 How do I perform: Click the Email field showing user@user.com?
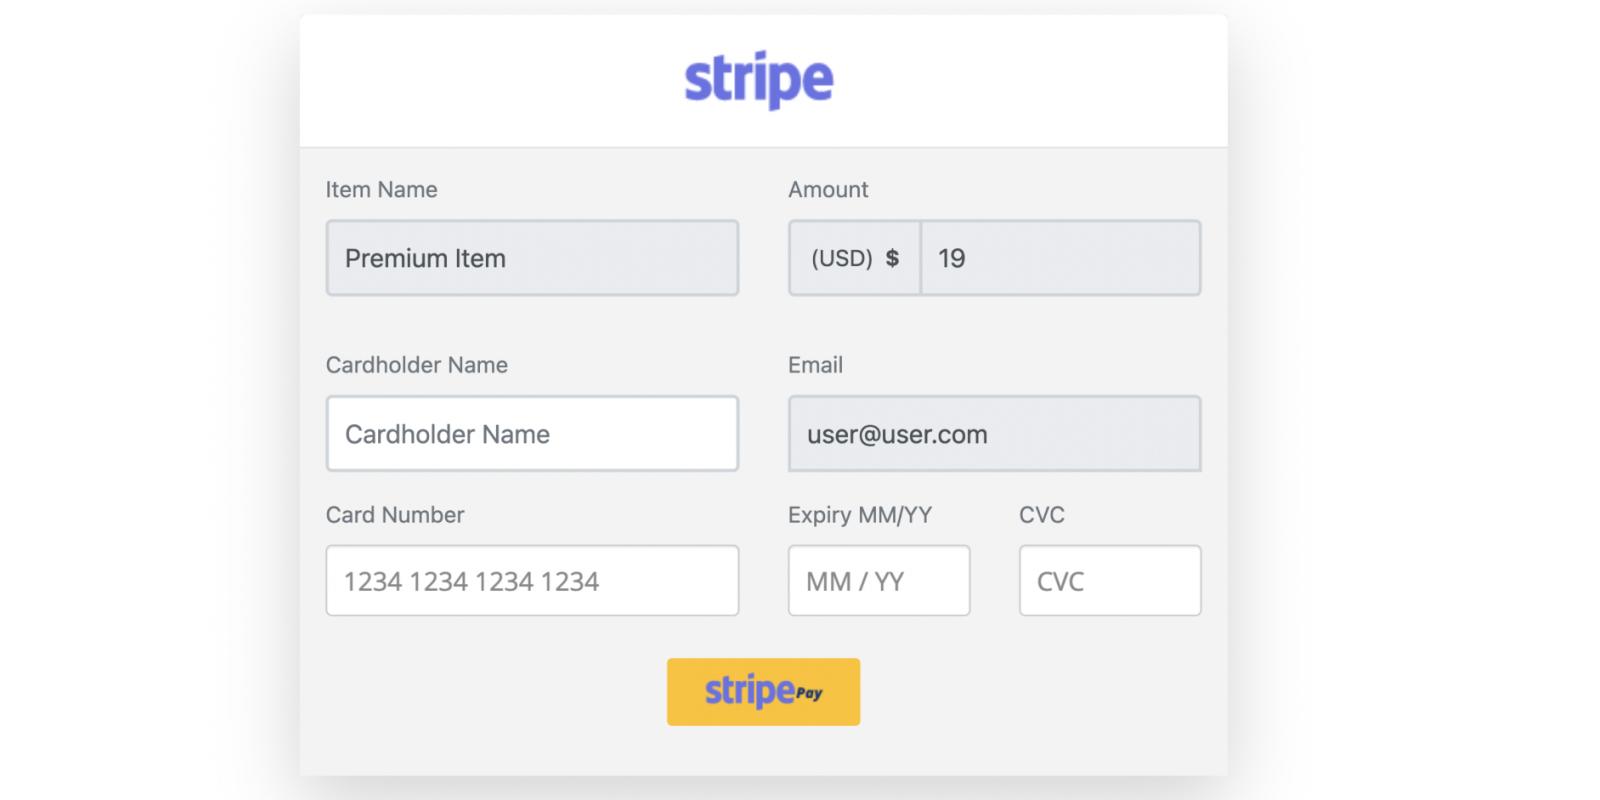(994, 434)
